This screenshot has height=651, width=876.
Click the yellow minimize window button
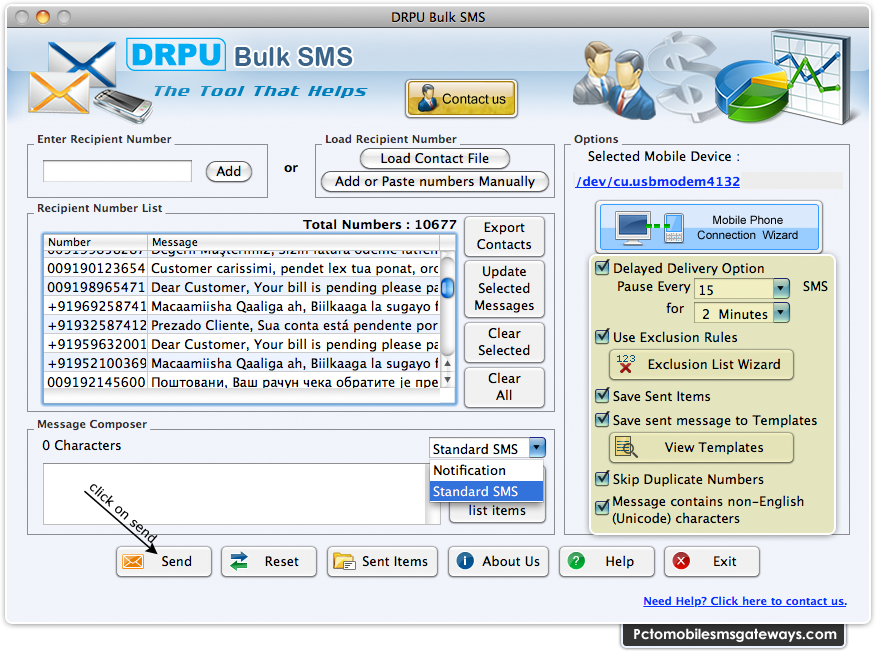[43, 17]
